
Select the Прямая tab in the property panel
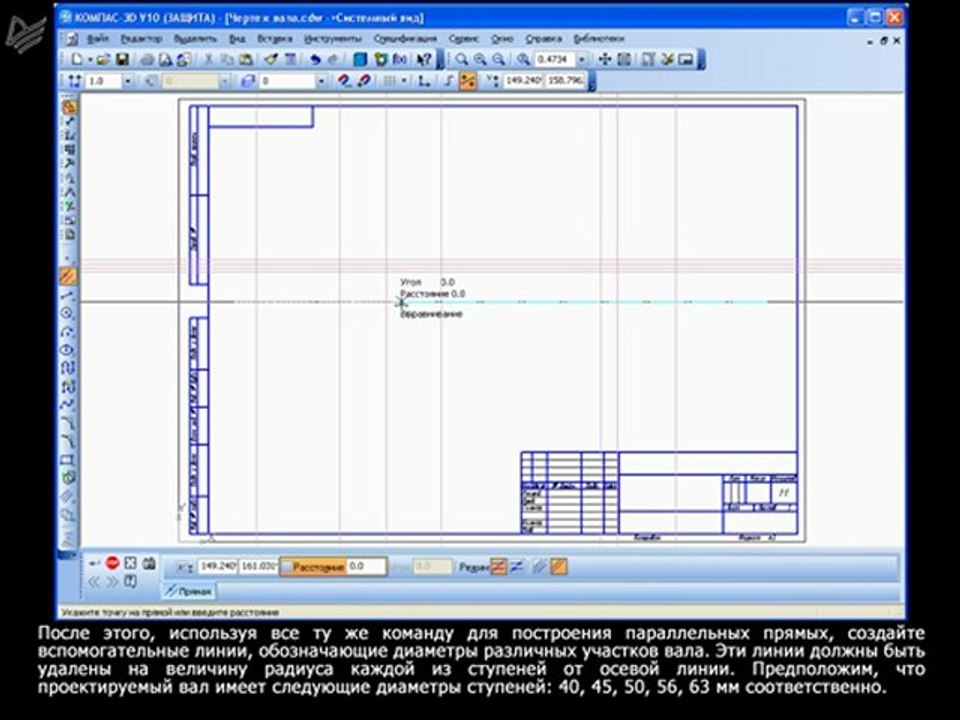click(189, 592)
